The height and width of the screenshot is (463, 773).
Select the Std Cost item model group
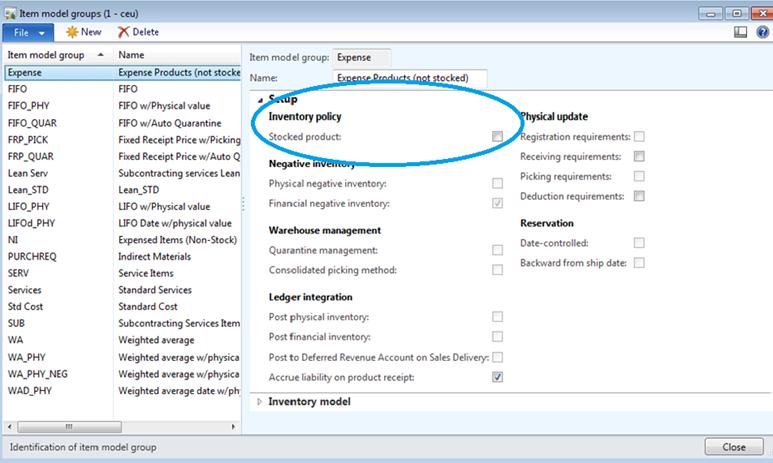27,307
